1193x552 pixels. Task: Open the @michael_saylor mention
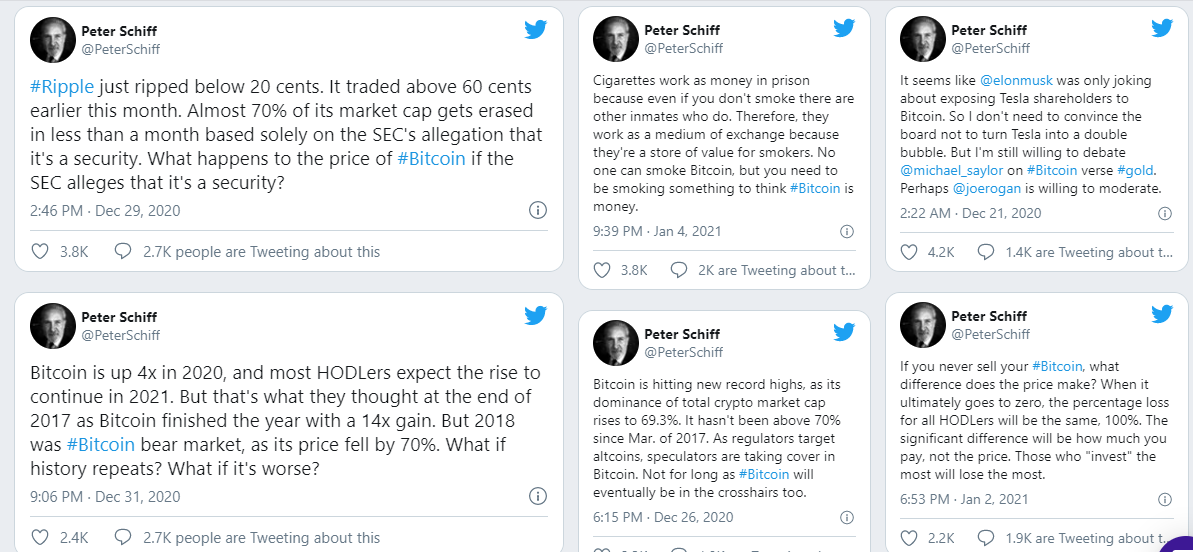click(x=954, y=171)
